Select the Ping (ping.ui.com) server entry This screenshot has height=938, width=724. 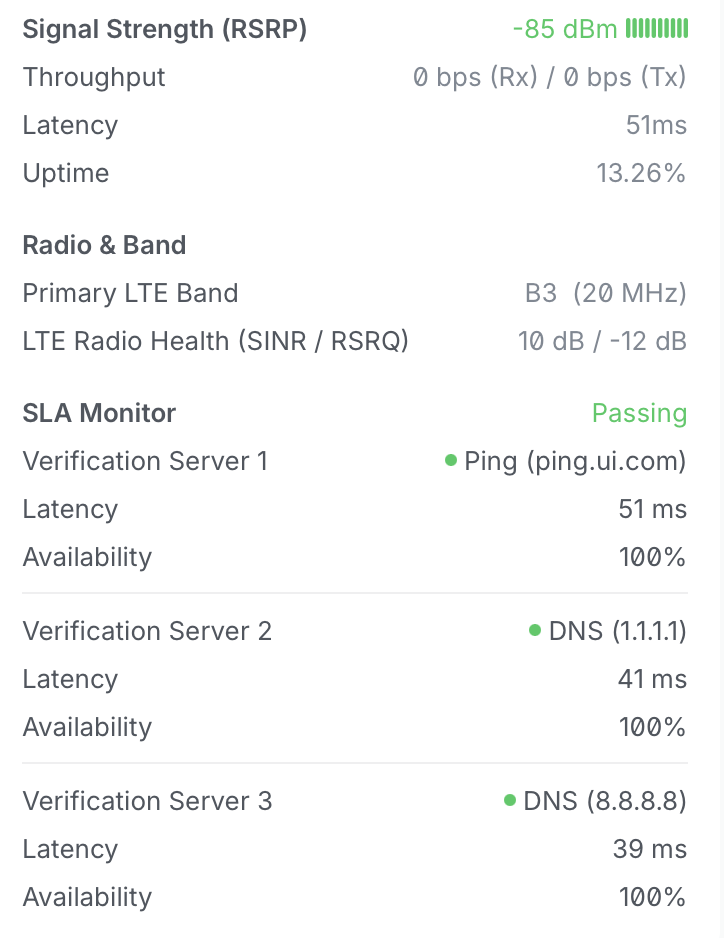[575, 462]
